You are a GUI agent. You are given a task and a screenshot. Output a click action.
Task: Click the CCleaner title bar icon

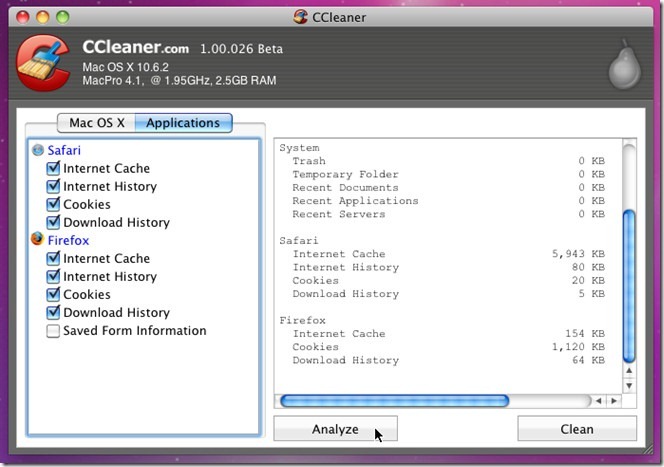[300, 17]
